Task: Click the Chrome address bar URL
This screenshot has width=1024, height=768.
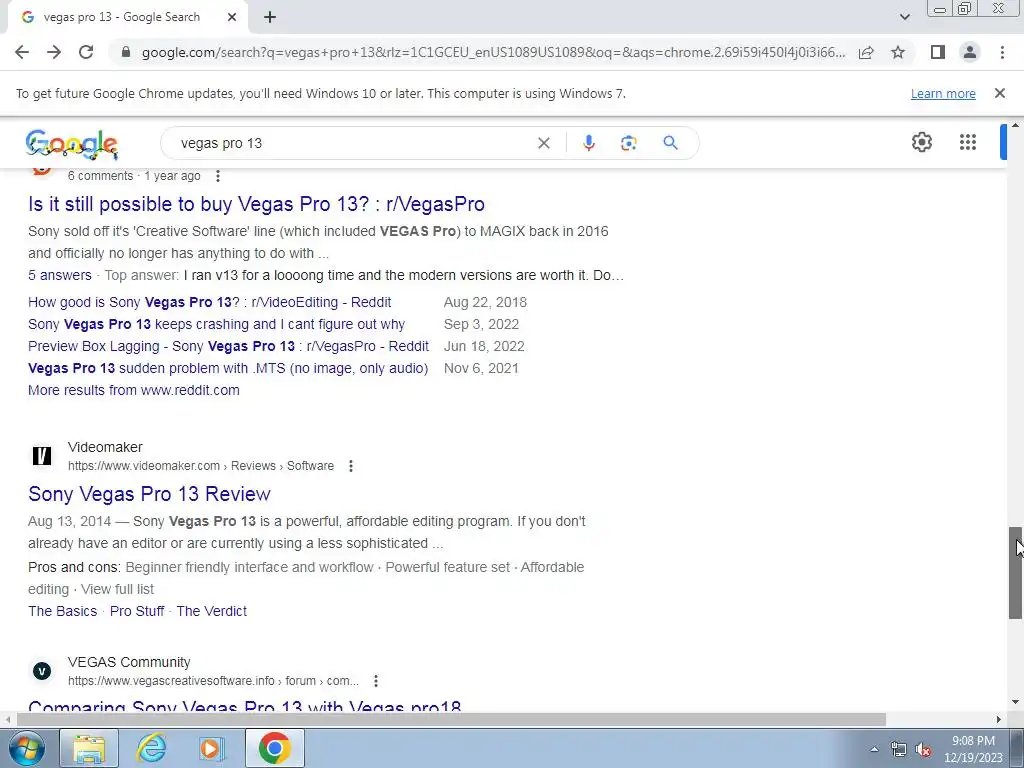Action: tap(493, 52)
